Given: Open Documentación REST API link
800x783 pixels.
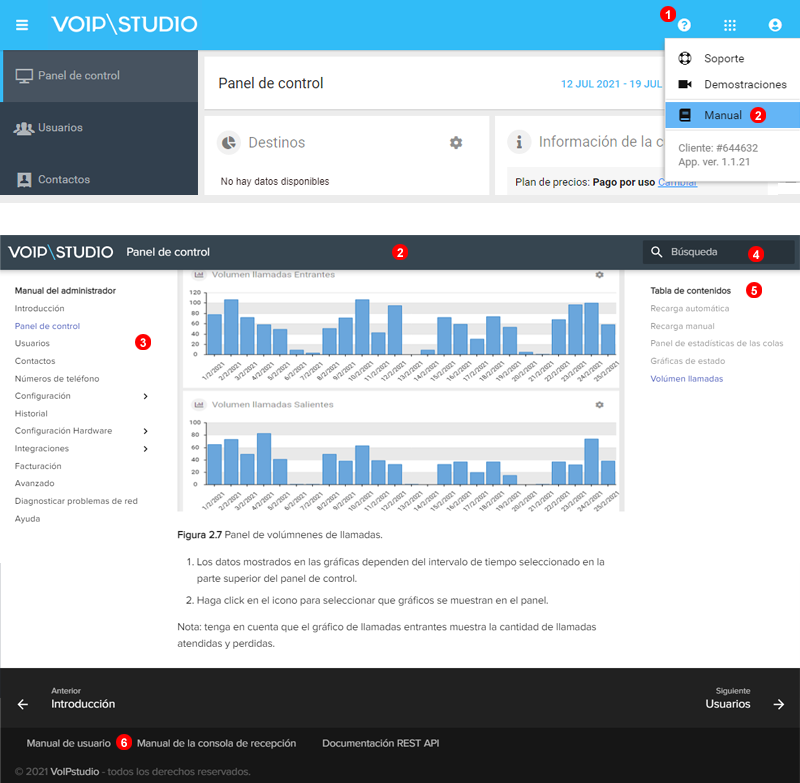Looking at the screenshot, I should tap(381, 743).
